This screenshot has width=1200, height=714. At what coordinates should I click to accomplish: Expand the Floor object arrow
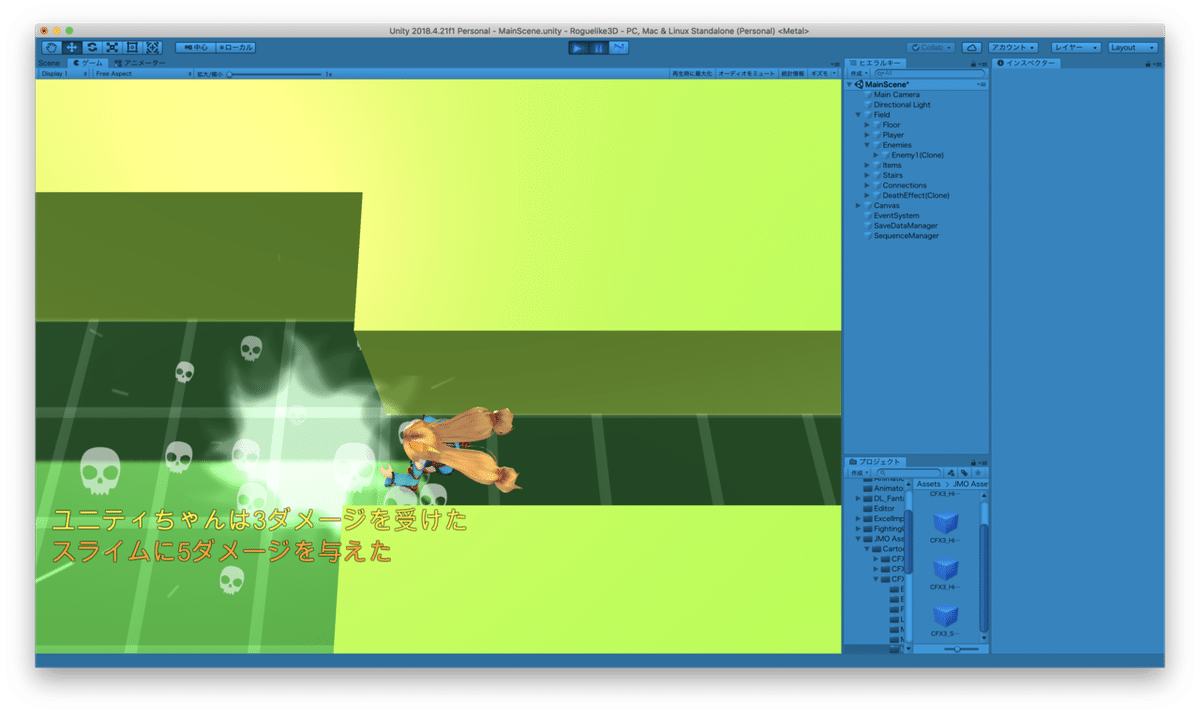click(x=867, y=124)
